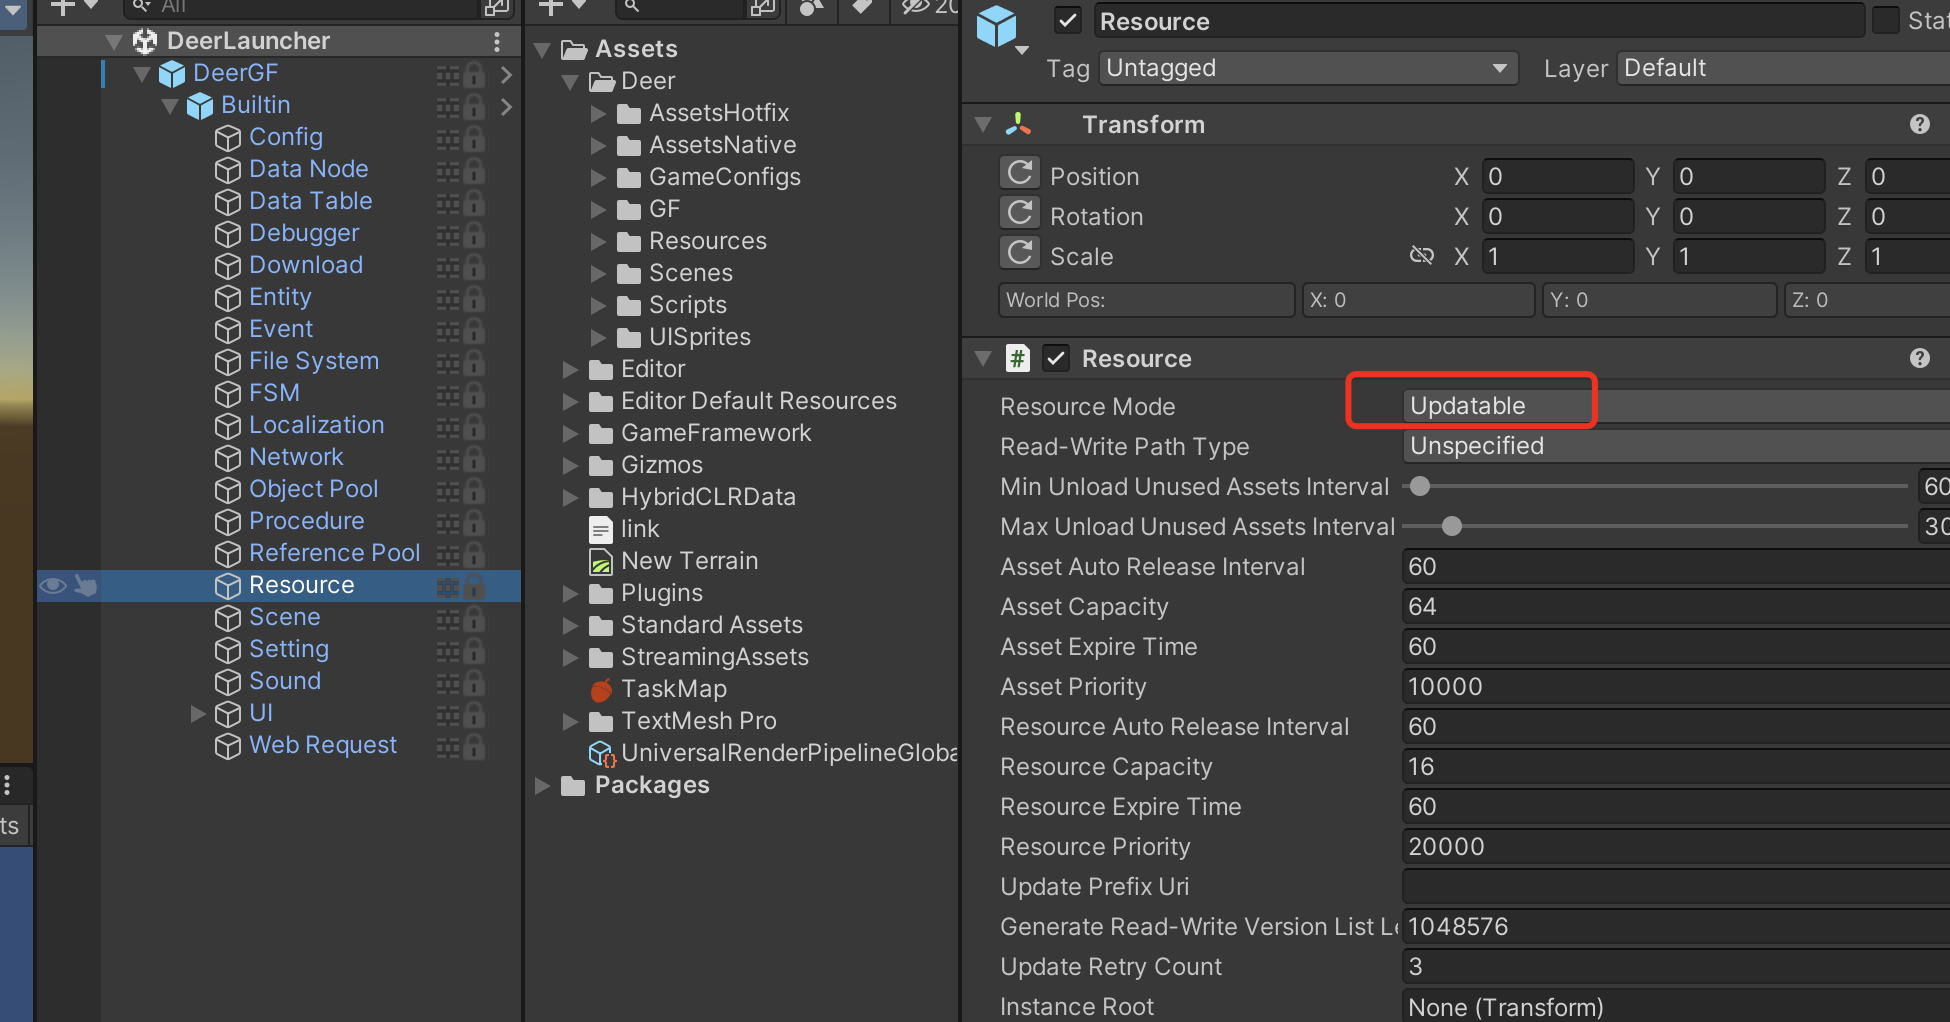Open the Resource Mode dropdown
1950x1022 pixels.
(x=1676, y=406)
